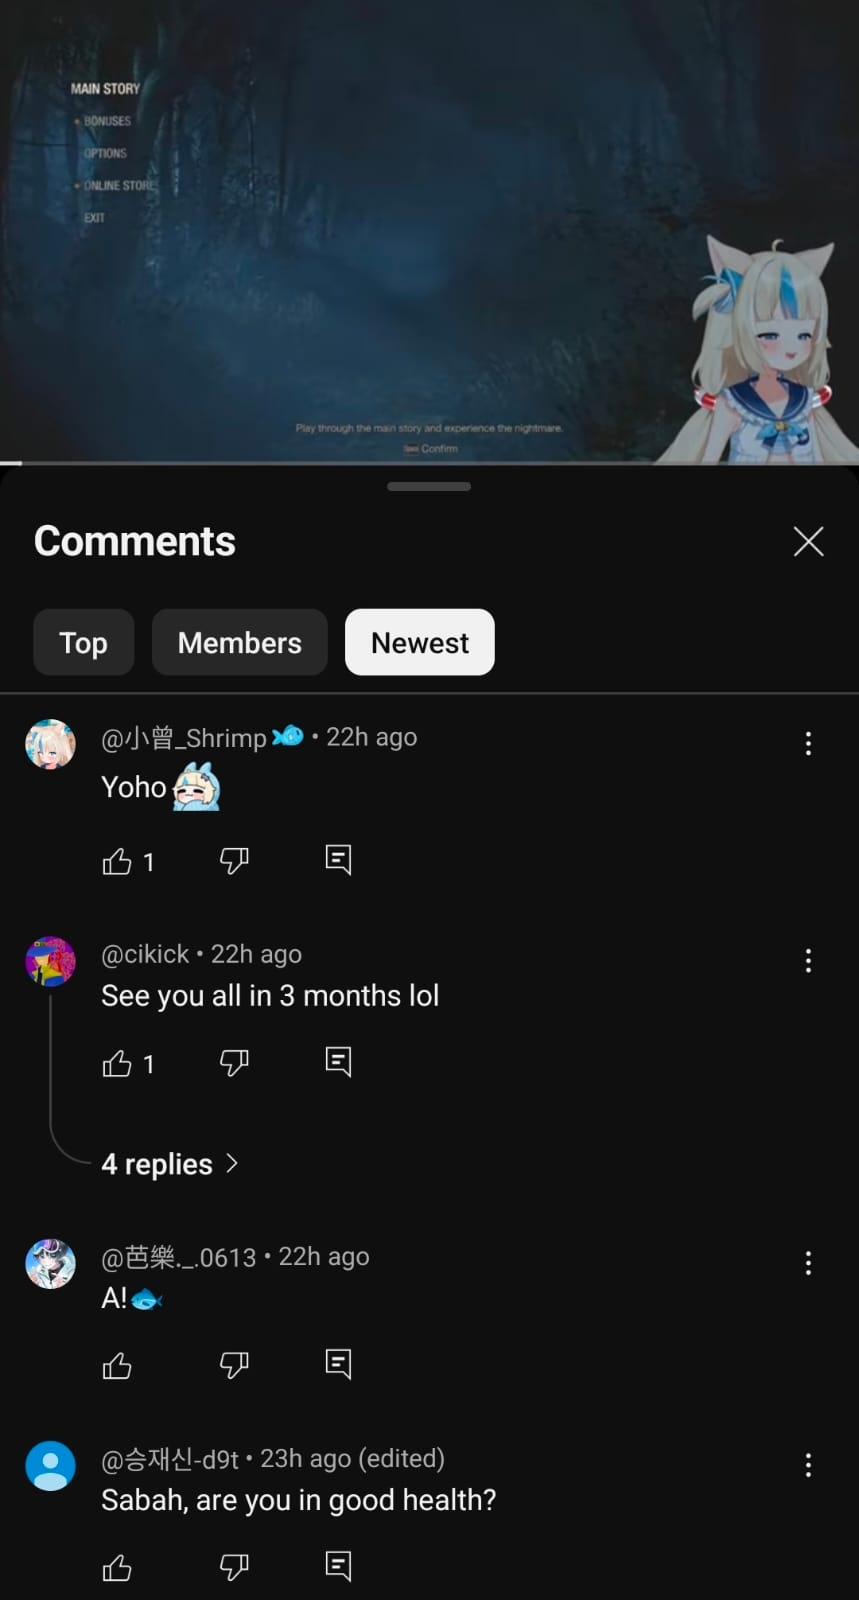Open more options for 芭樂._.0613 comment
Screen dimensions: 859x1600
click(x=808, y=1263)
